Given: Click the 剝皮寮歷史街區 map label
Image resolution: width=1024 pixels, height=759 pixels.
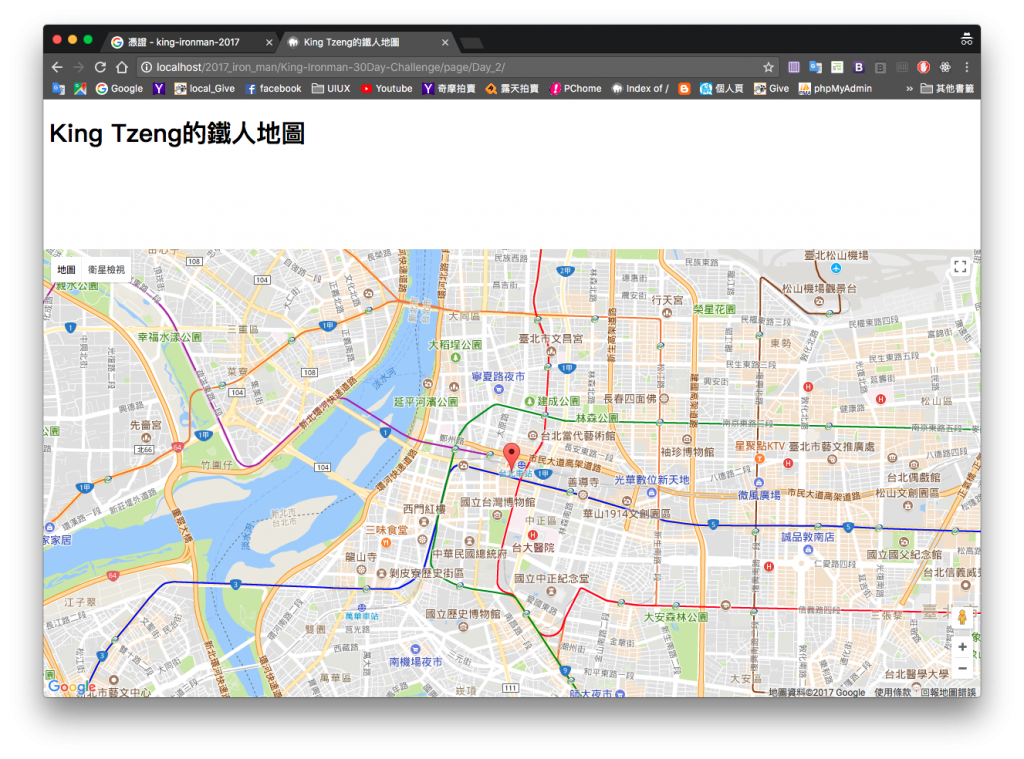Looking at the screenshot, I should (x=426, y=572).
